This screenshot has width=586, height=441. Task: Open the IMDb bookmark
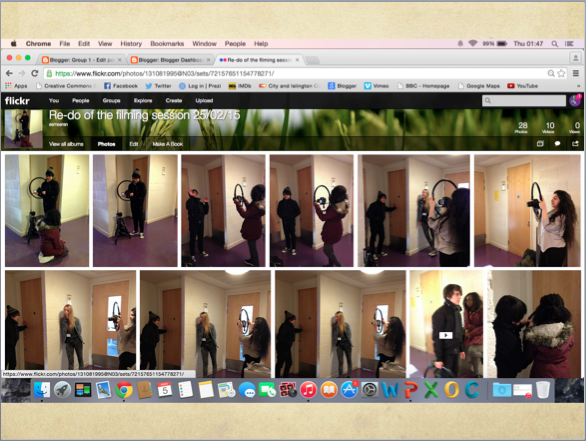(240, 86)
